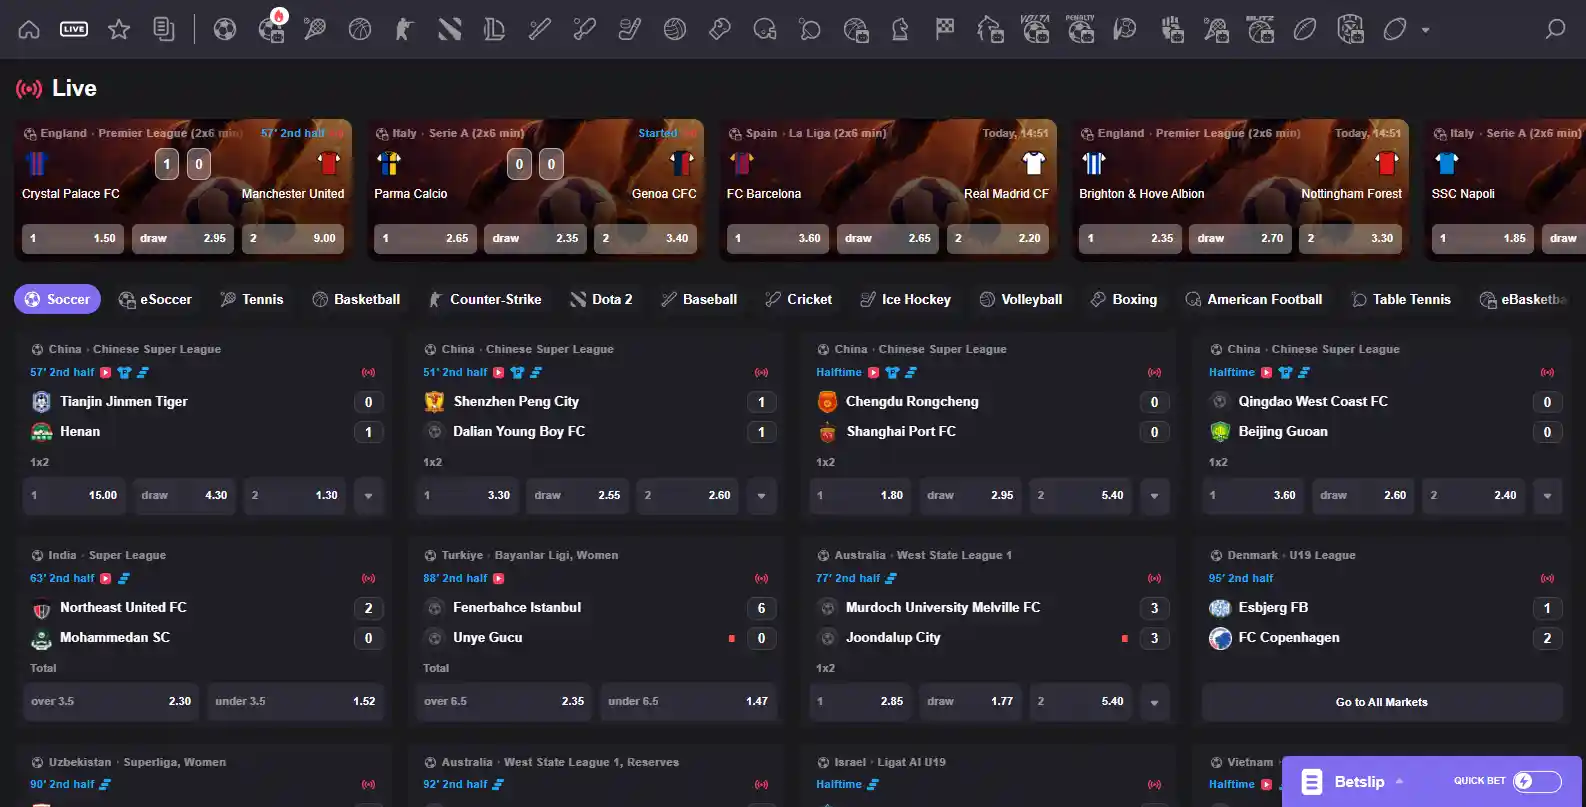1586x807 pixels.
Task: Open stats icon for Northeast United match
Action: 124,578
